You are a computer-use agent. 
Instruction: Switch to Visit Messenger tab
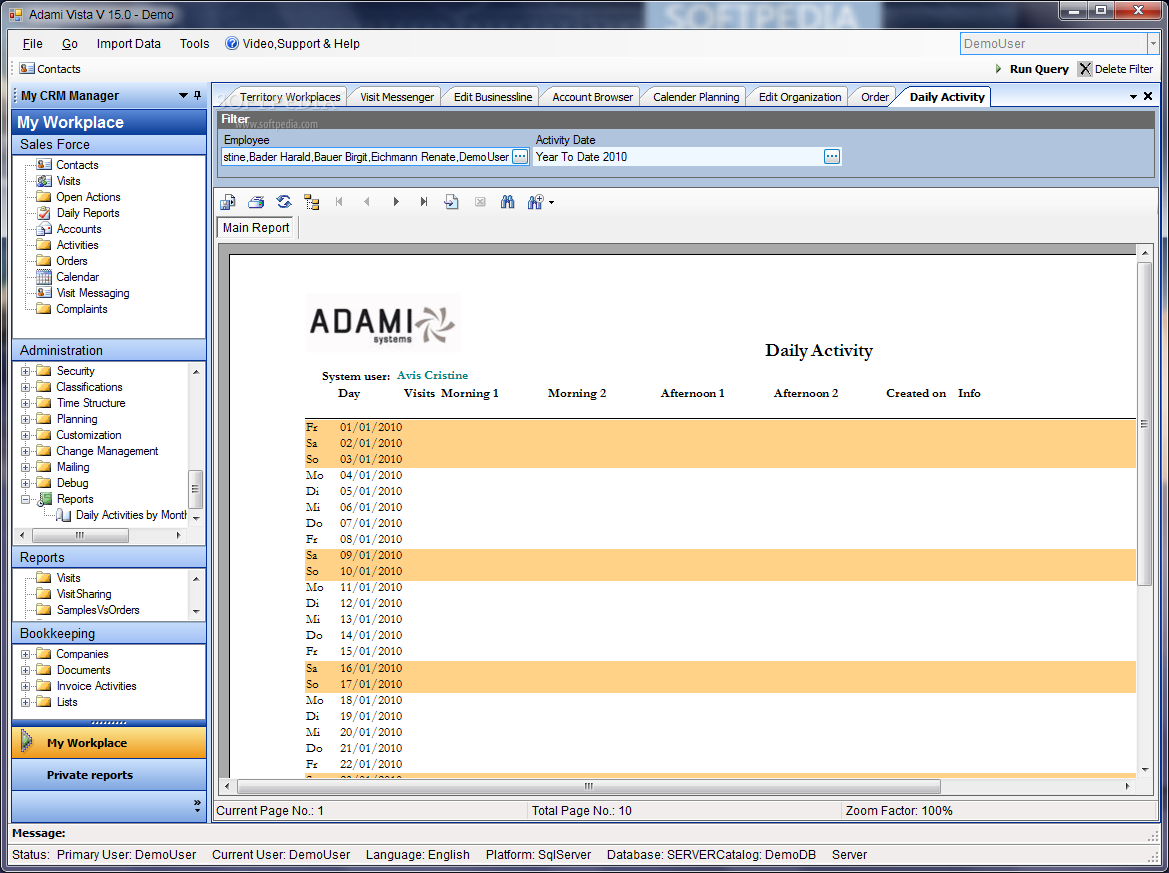[397, 97]
